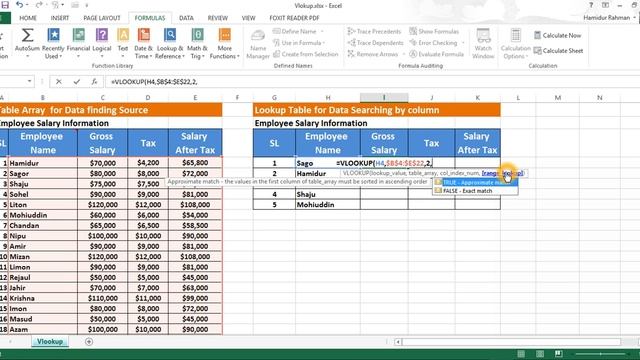Toggle Show Formulas
Viewport: 640px width, 360px height.
(x=434, y=31)
